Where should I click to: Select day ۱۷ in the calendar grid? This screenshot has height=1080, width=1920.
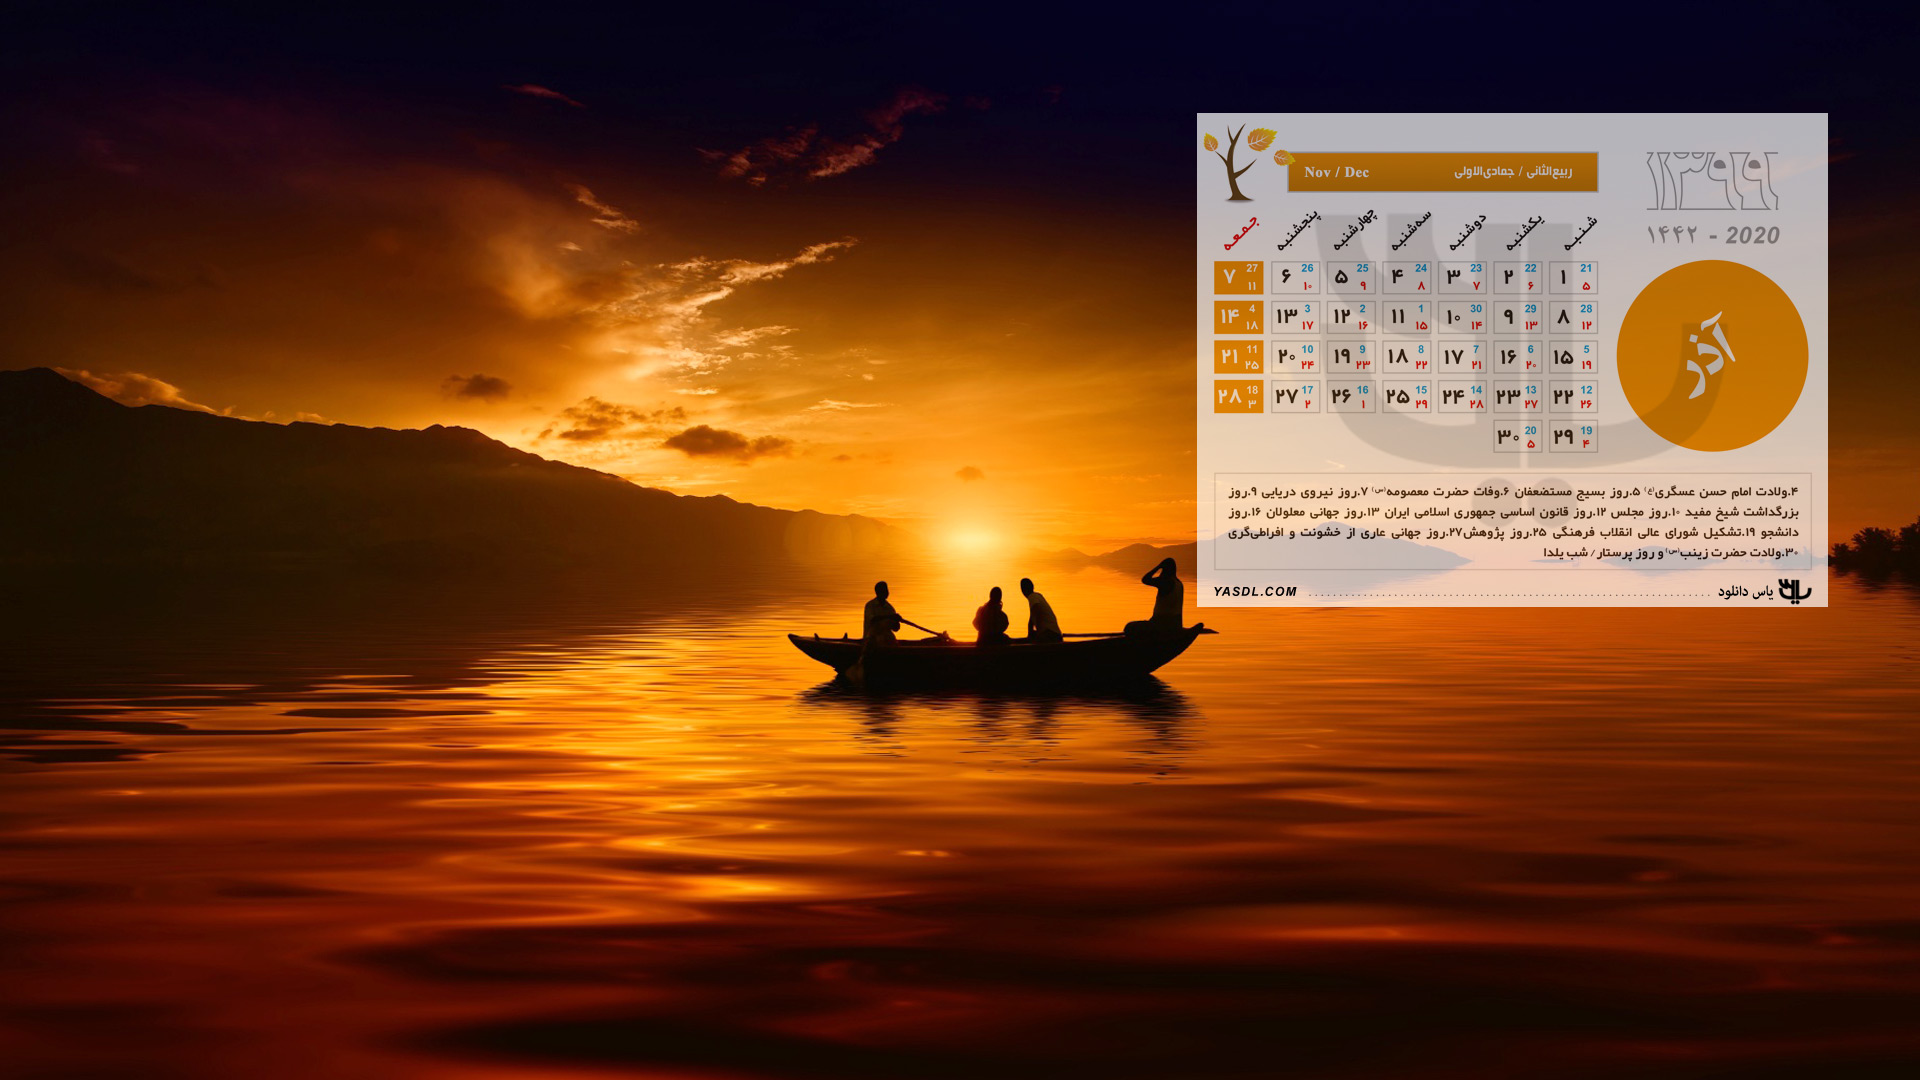pos(1462,357)
